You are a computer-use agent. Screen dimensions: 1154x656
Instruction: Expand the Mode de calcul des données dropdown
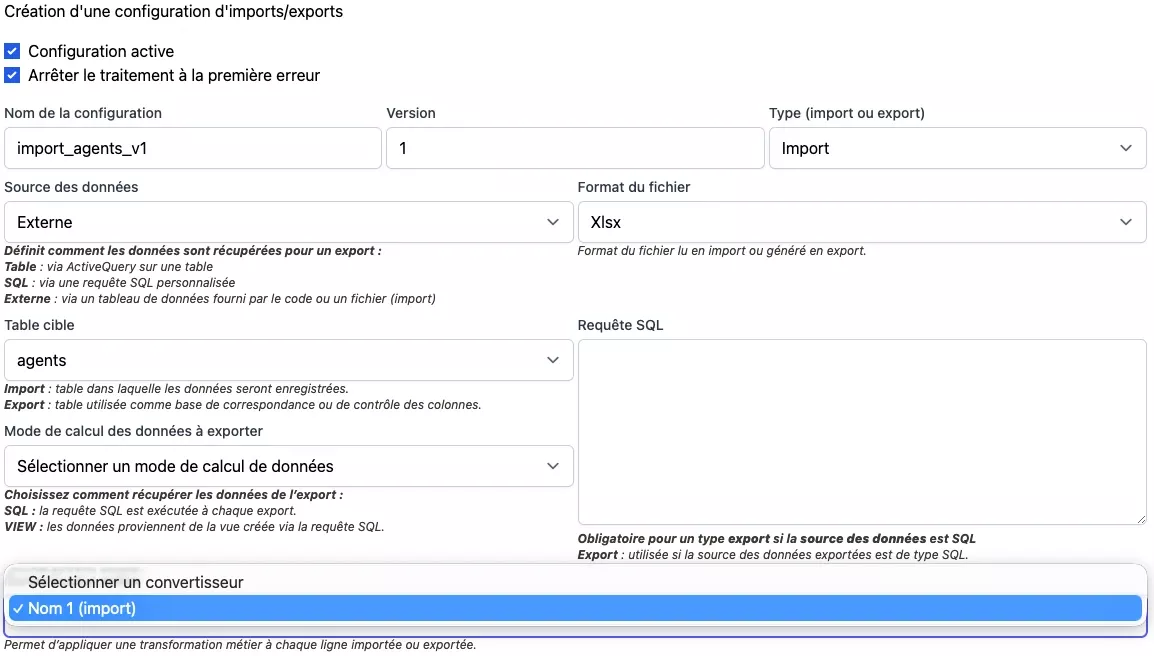click(x=288, y=466)
